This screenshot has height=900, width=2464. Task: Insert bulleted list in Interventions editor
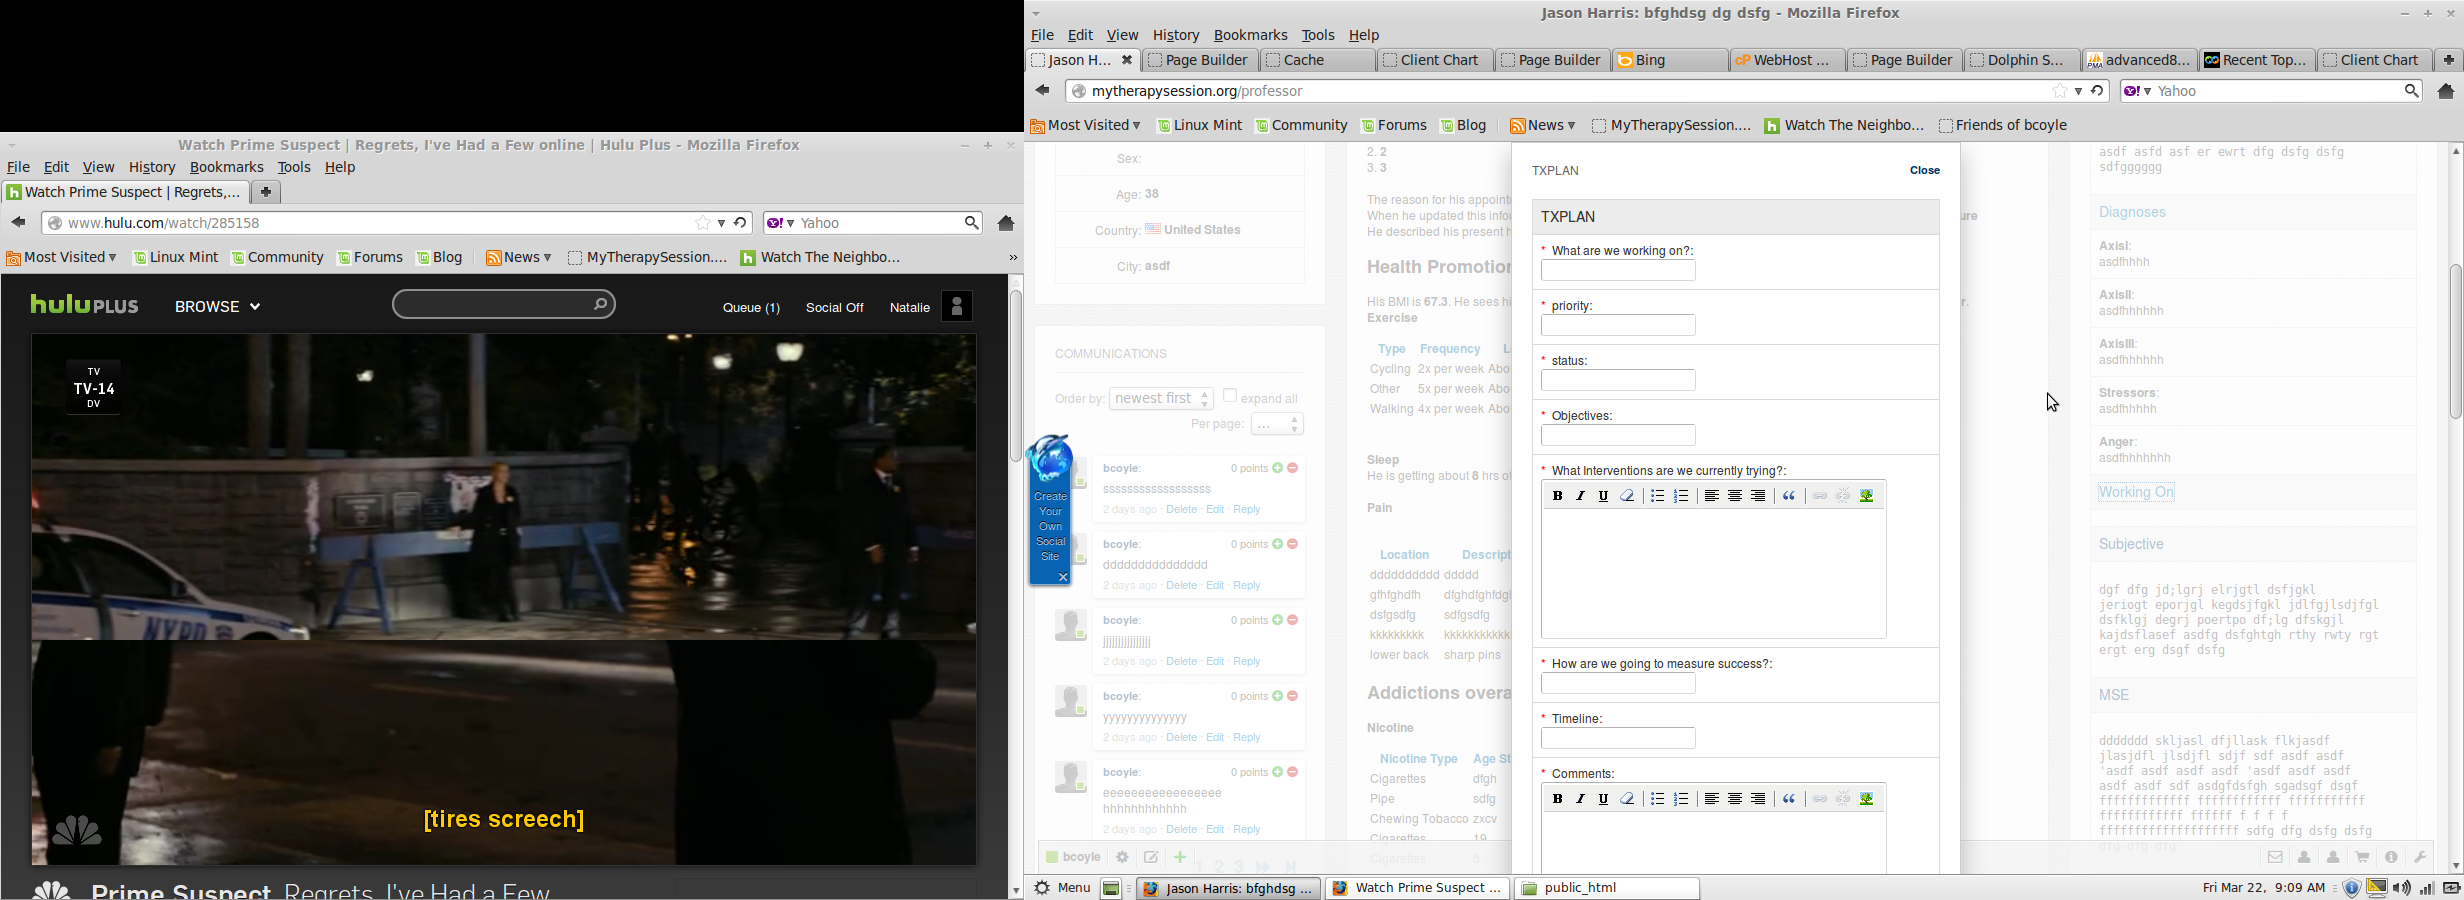1657,496
